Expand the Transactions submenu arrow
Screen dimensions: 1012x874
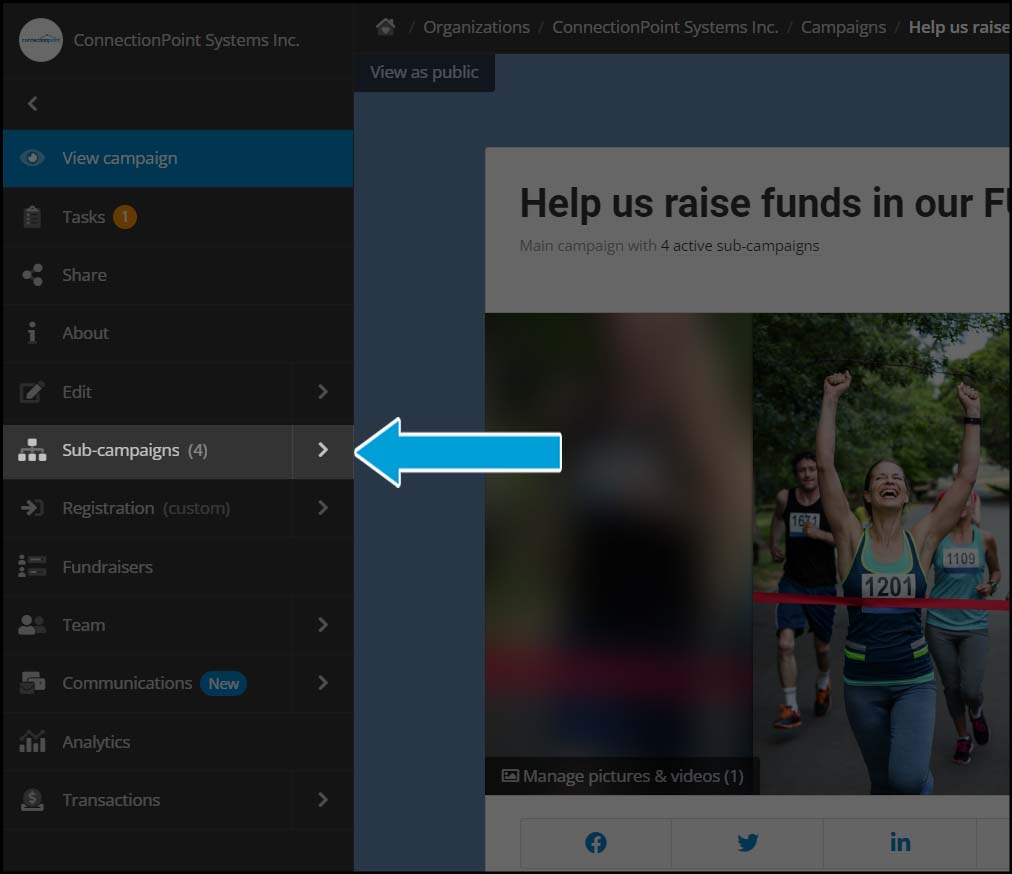[x=322, y=800]
